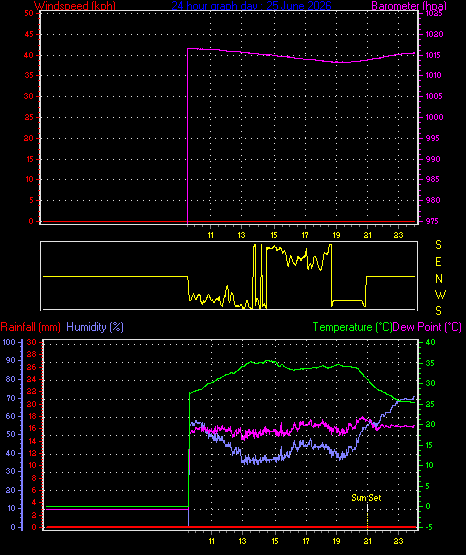Click hour 19 below the barometer graph
Viewport: 466px width, 555px height.
pyautogui.click(x=336, y=235)
